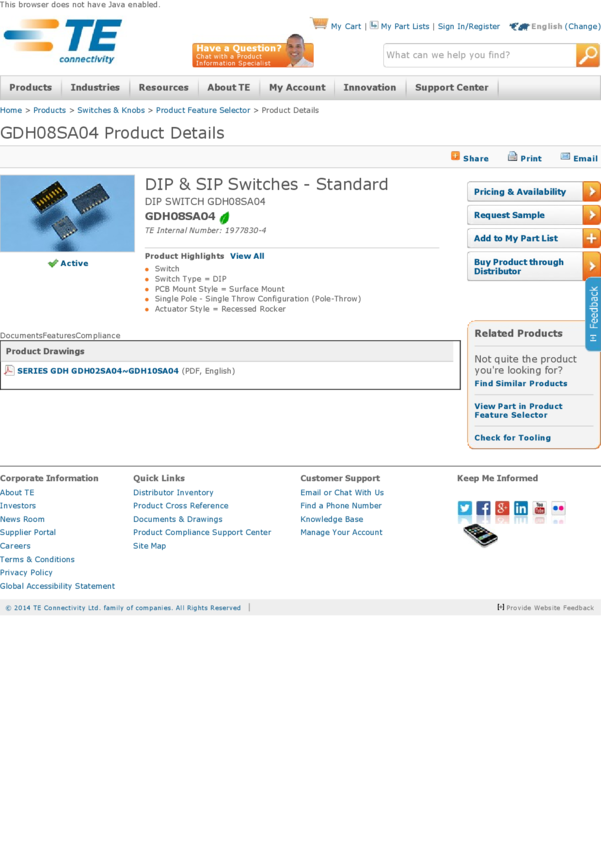Click the PDF icon beside SERIES GDH drawing
The height and width of the screenshot is (850, 601).
tap(9, 370)
